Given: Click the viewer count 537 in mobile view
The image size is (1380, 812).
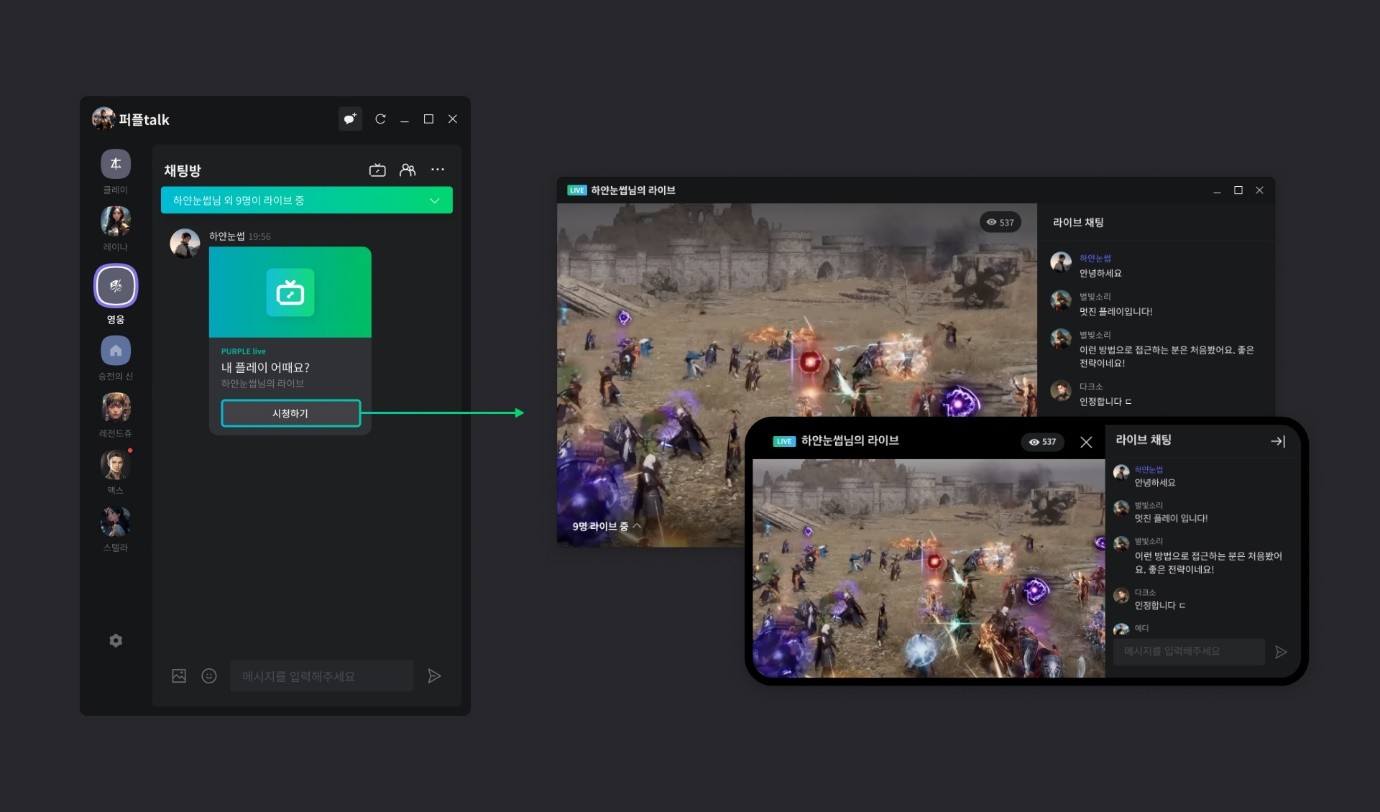Looking at the screenshot, I should pyautogui.click(x=1043, y=442).
